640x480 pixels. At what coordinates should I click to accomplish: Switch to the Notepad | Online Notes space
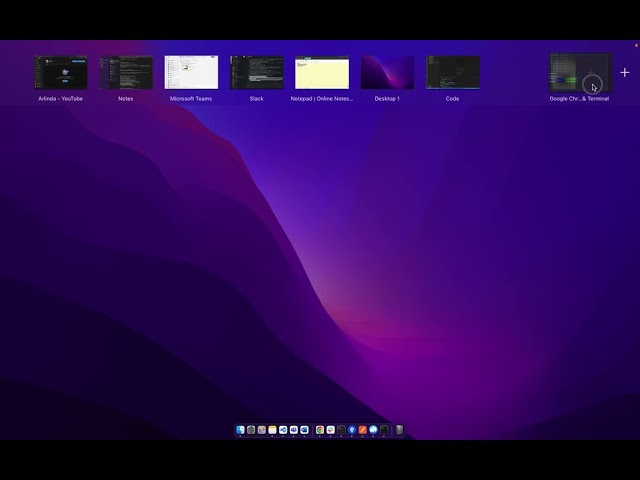[322, 72]
